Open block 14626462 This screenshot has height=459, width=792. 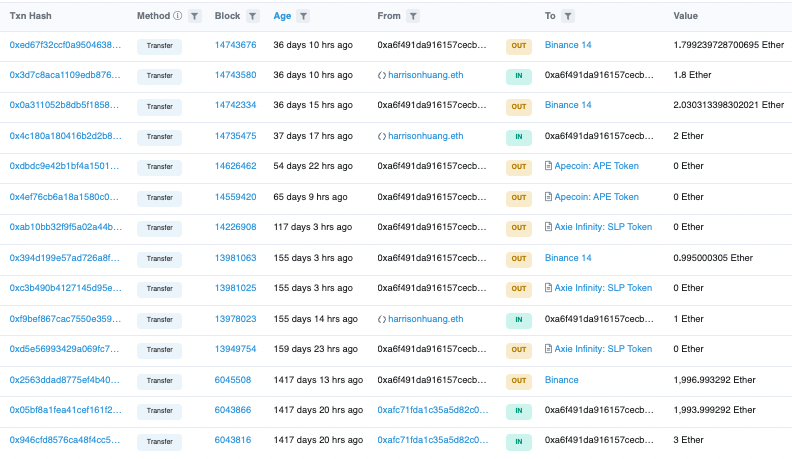[235, 166]
